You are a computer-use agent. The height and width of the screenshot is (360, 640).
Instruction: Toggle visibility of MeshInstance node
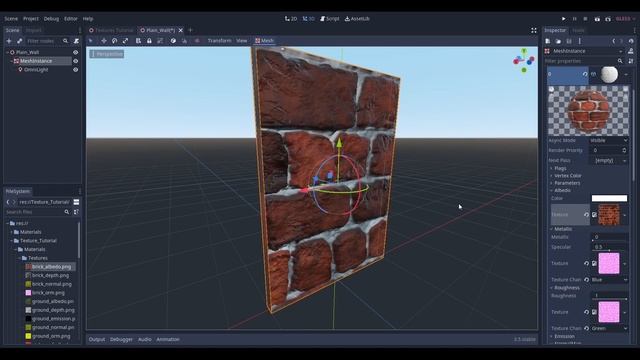(76, 61)
